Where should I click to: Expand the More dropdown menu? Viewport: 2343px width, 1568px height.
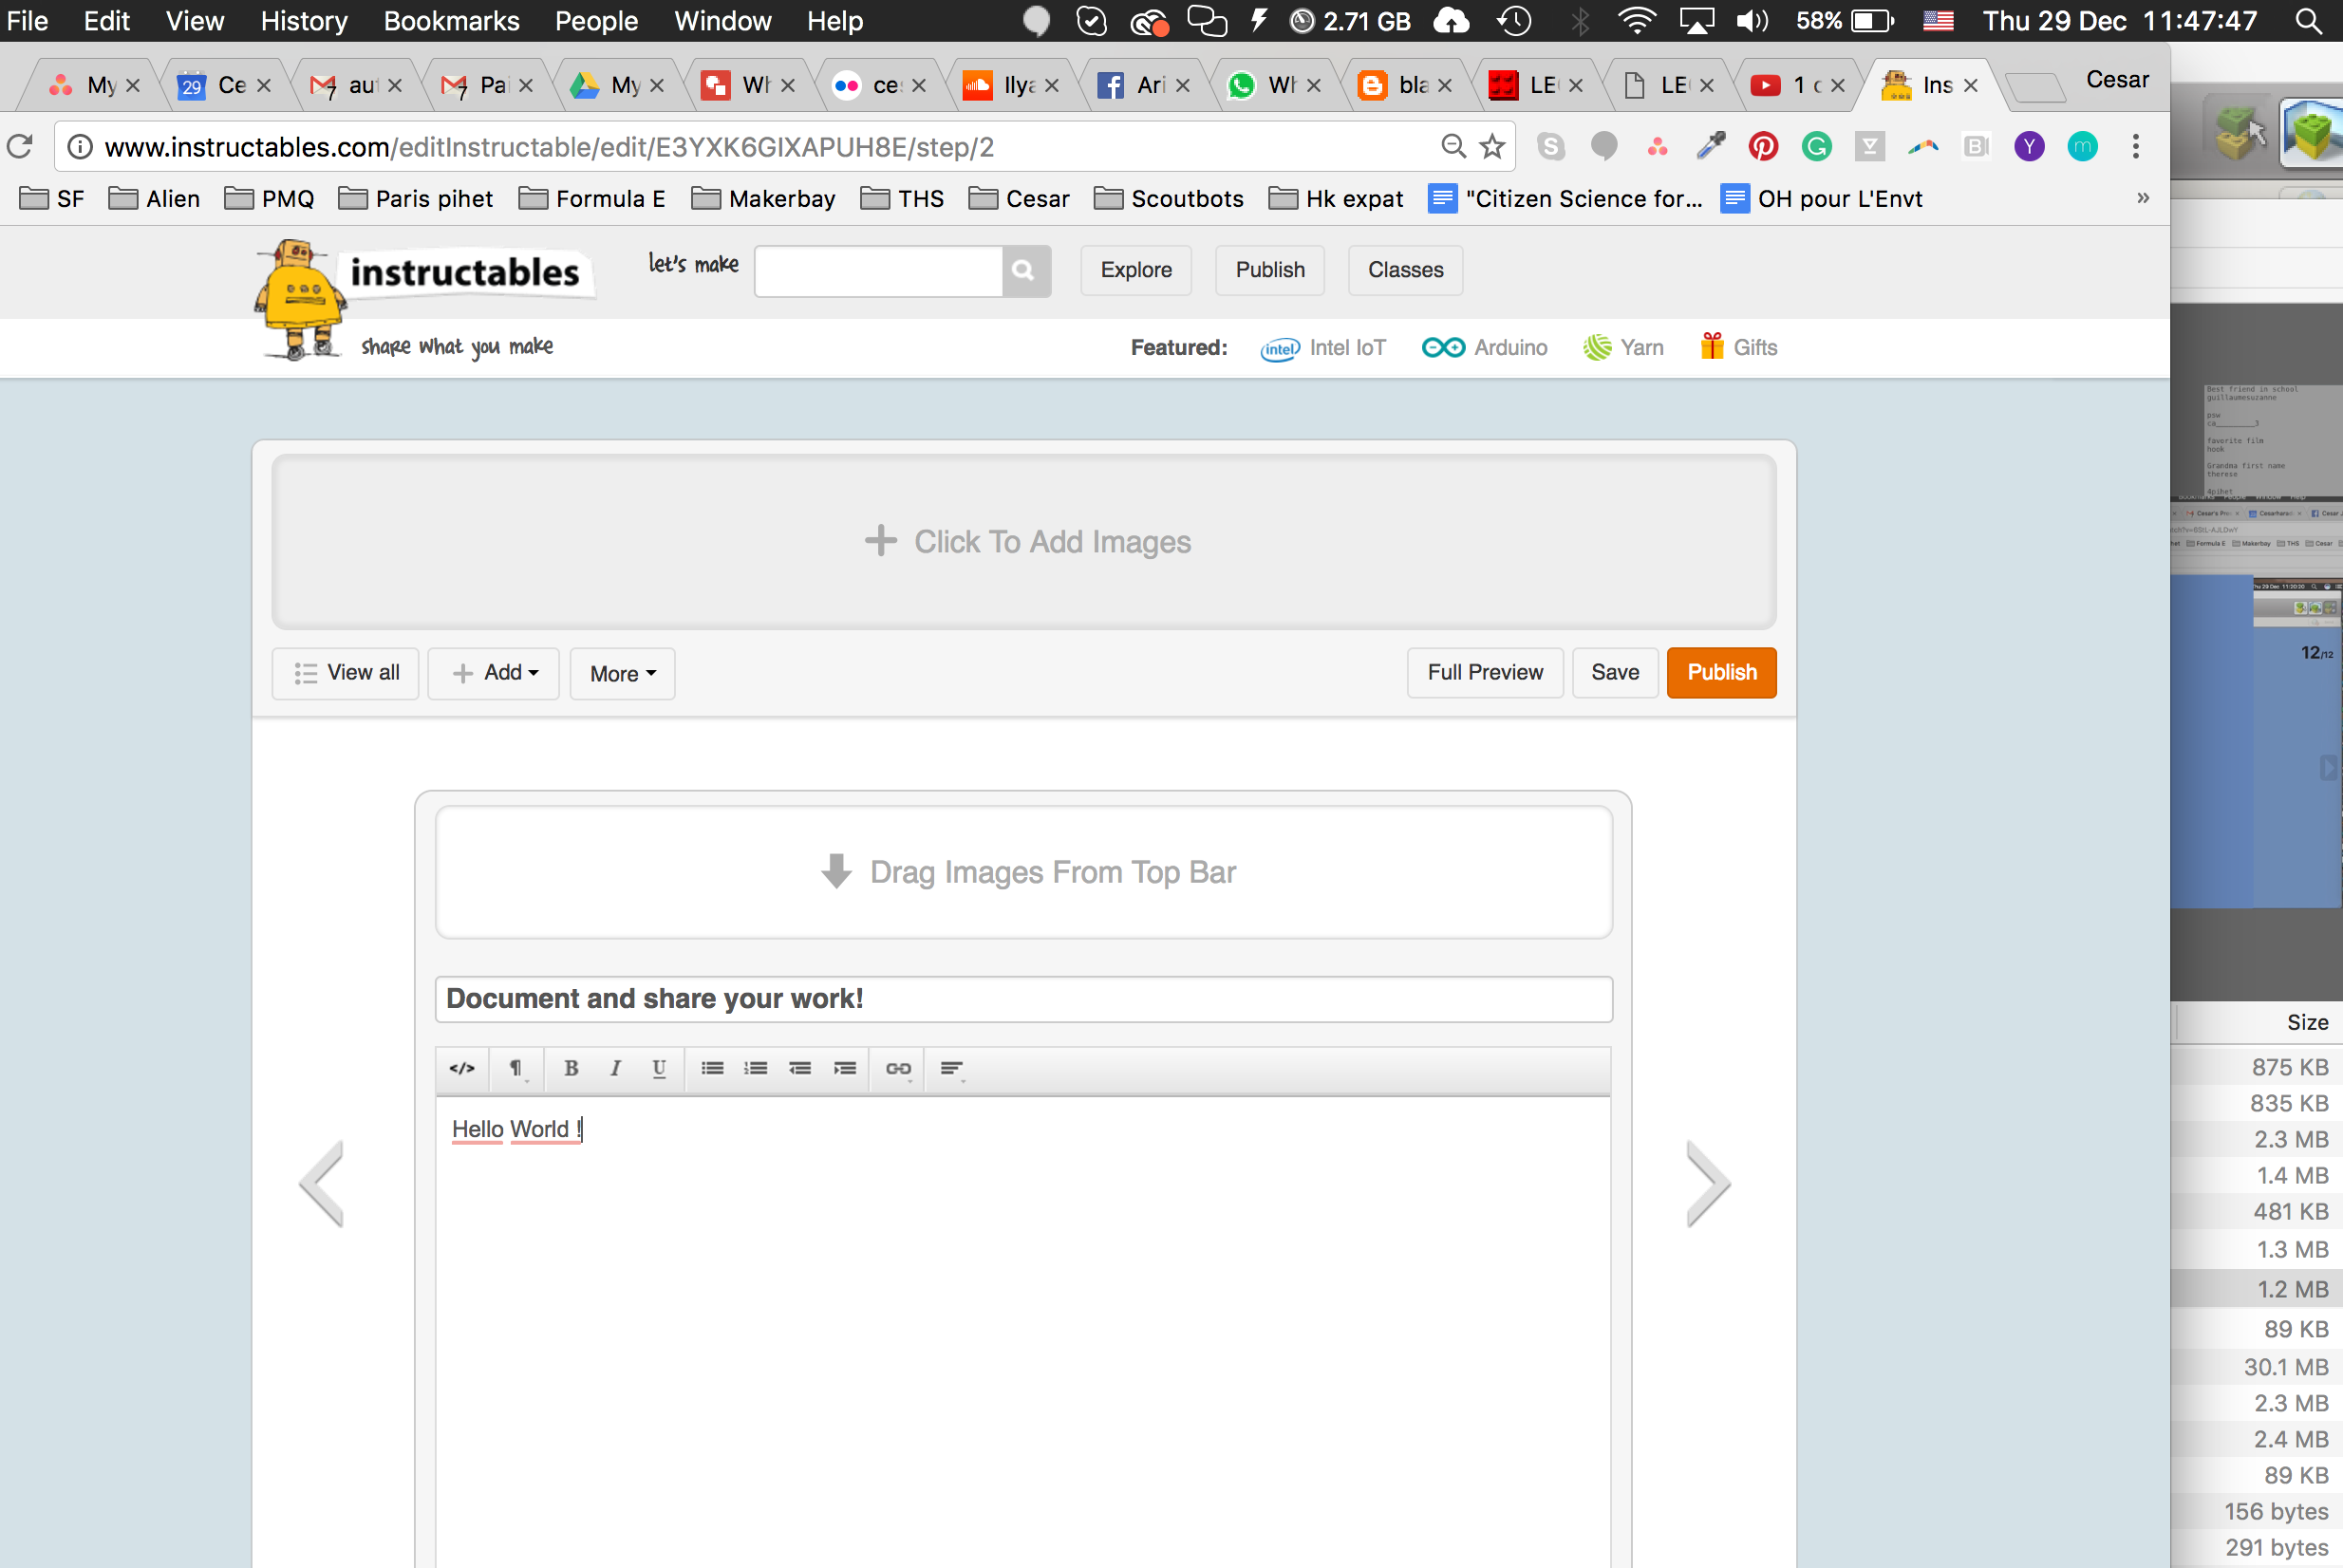(x=619, y=672)
